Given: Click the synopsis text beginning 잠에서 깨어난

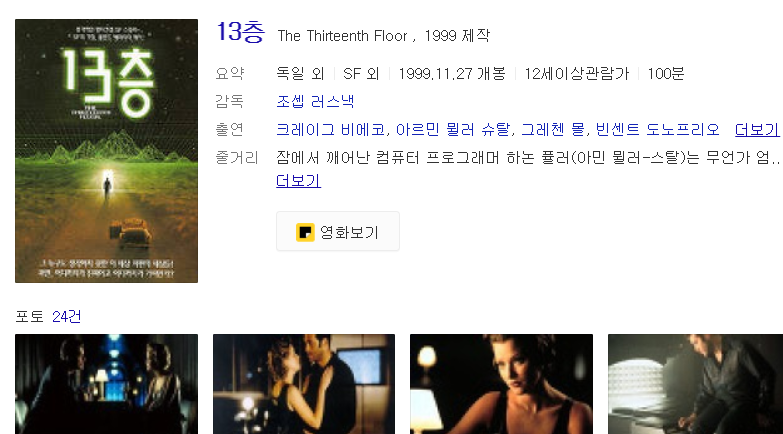Looking at the screenshot, I should tap(528, 158).
